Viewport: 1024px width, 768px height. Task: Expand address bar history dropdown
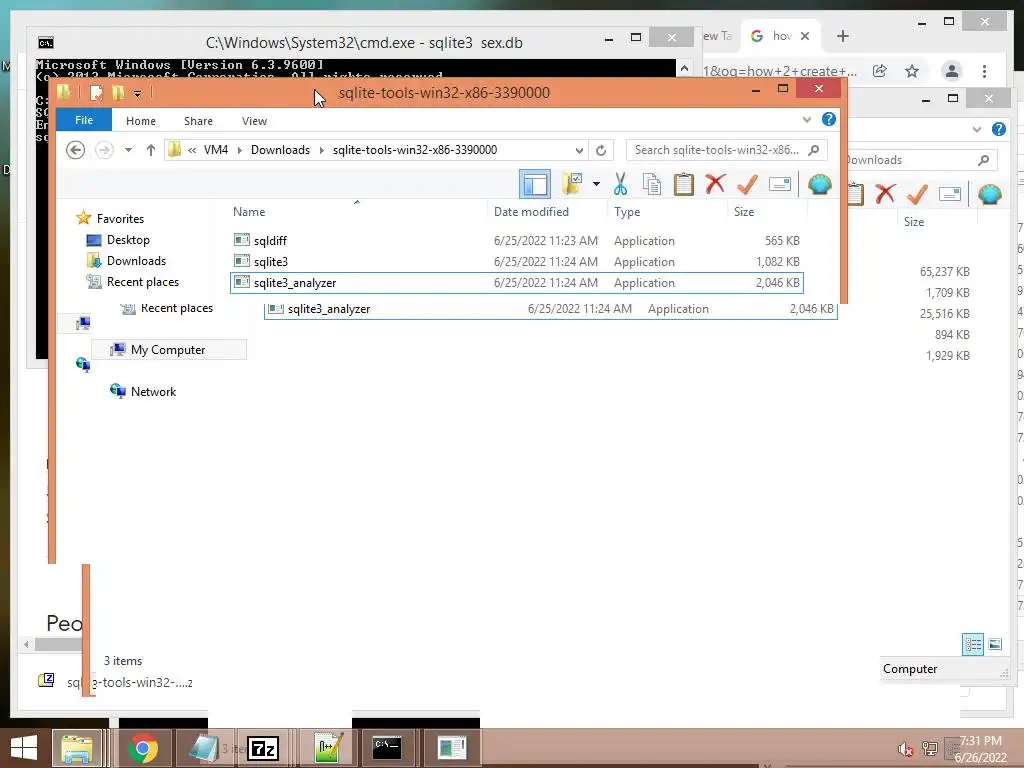(579, 150)
